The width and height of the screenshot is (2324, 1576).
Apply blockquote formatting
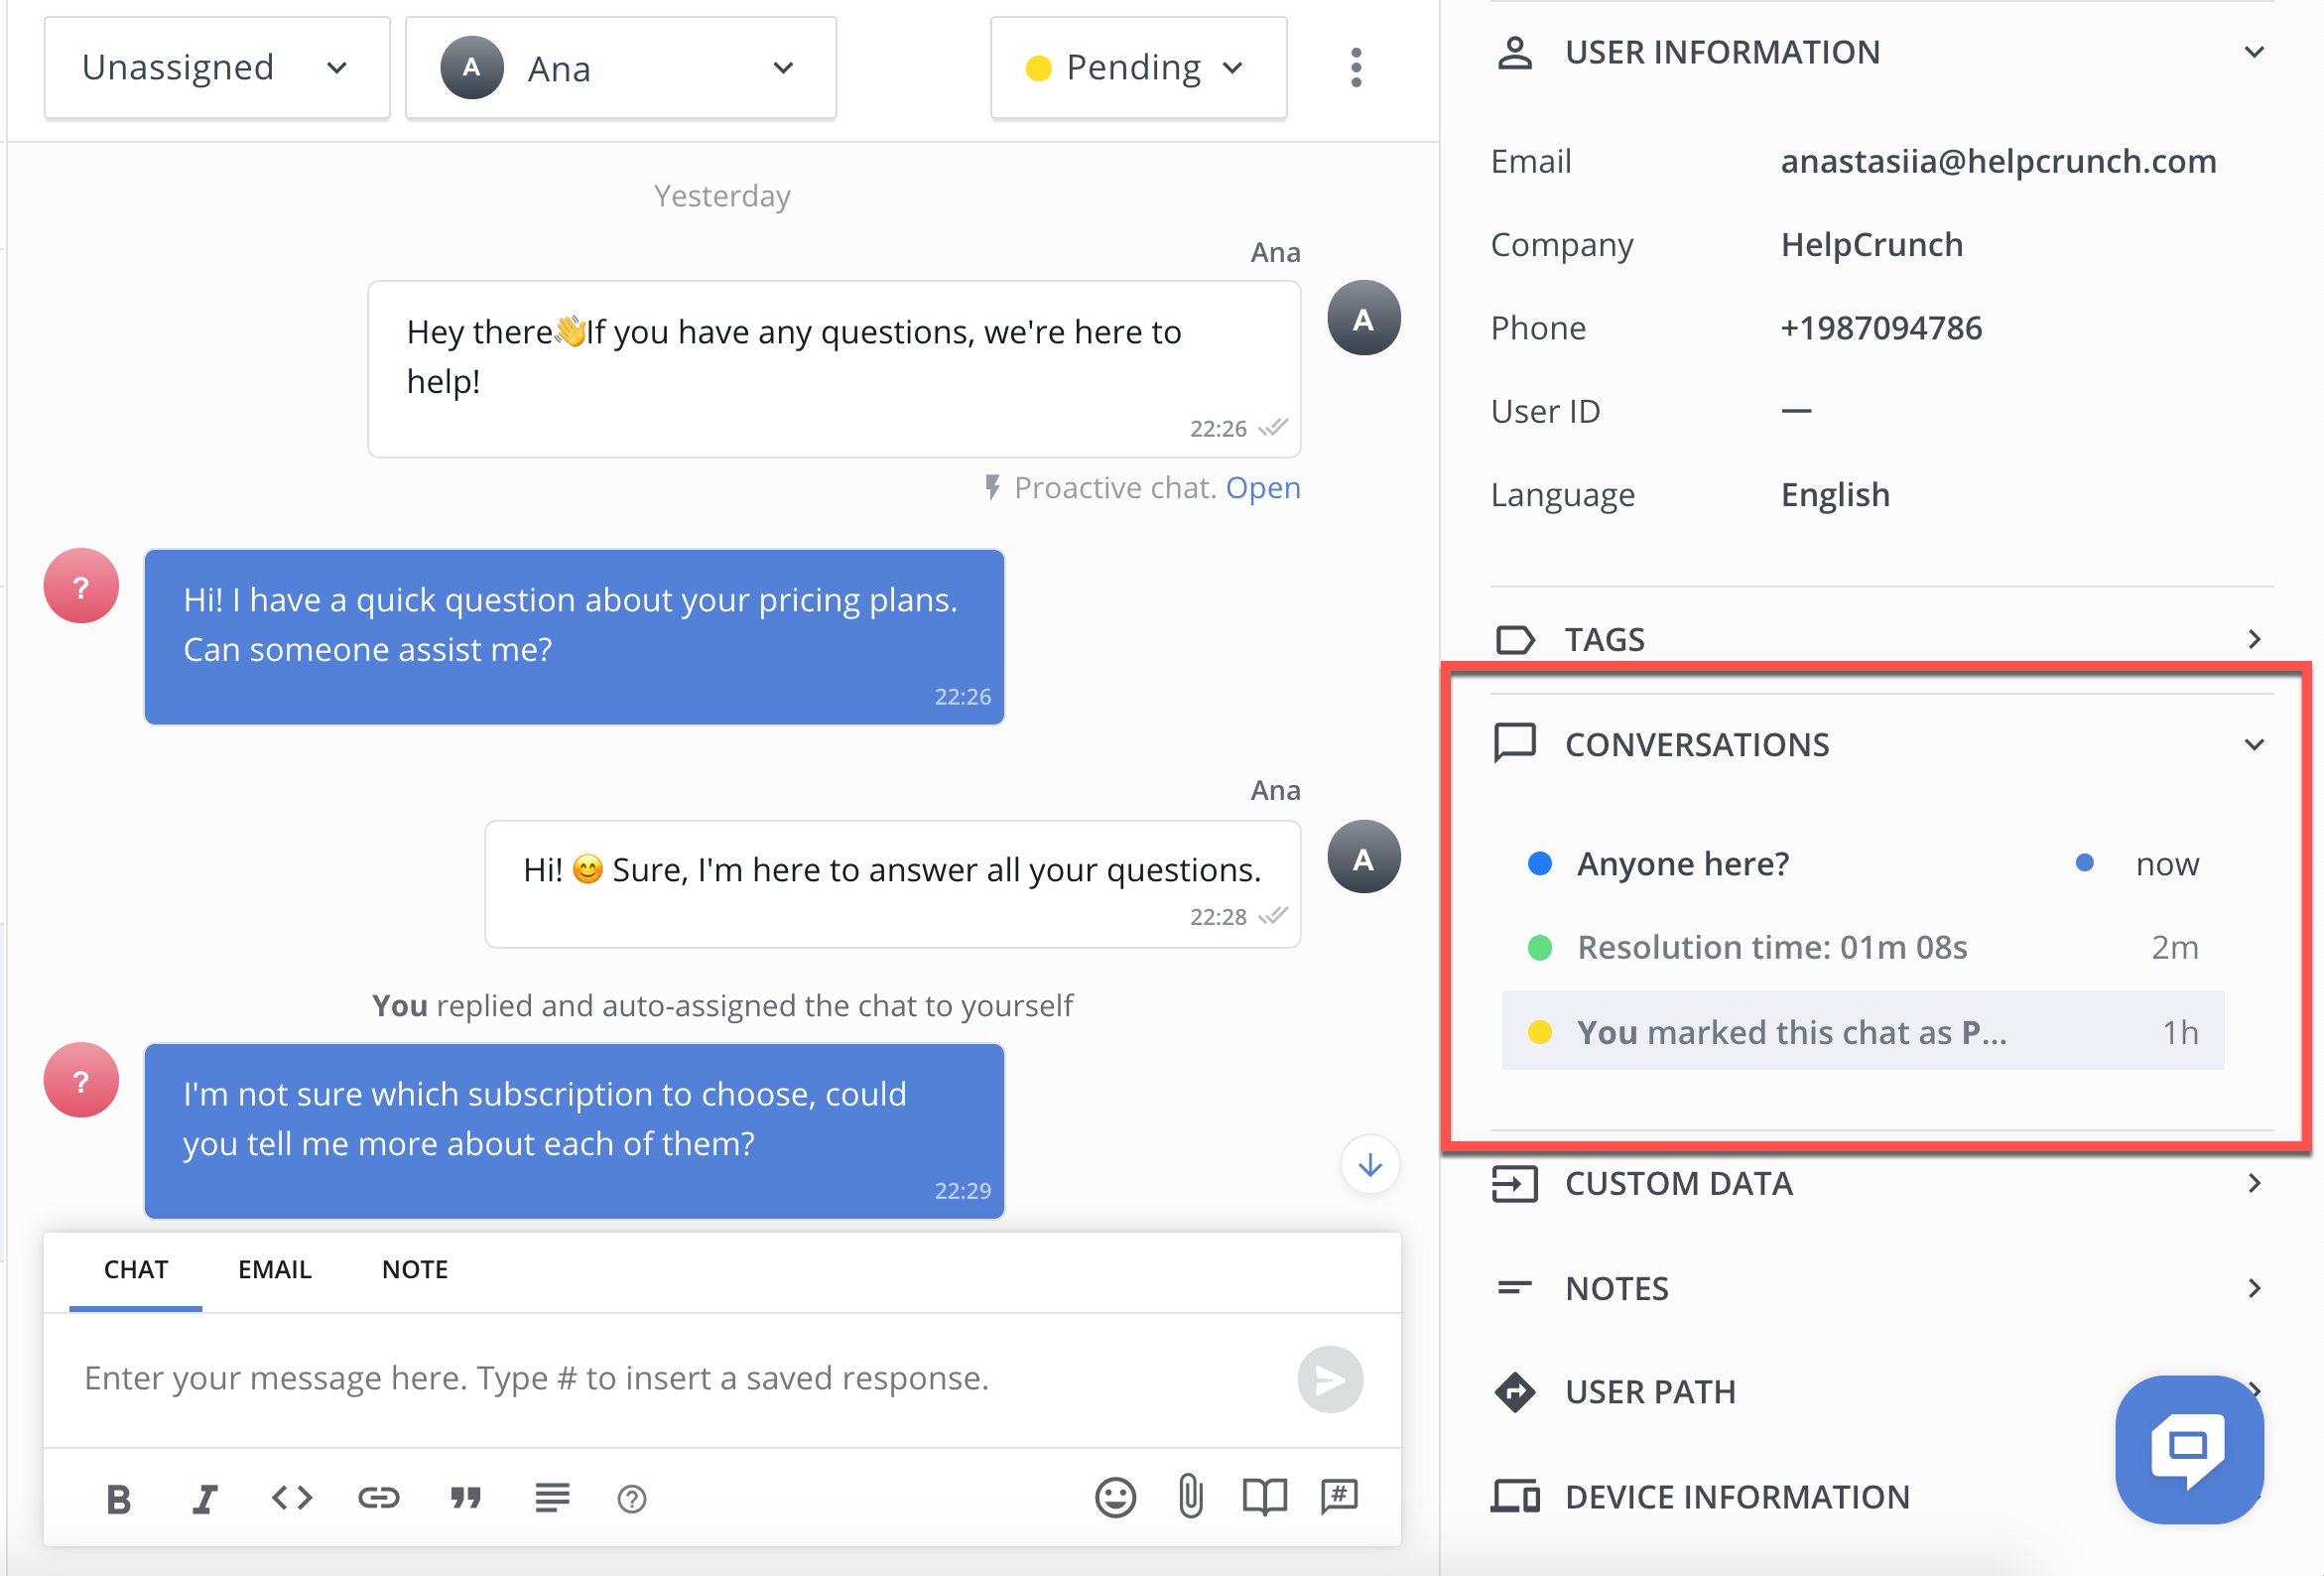tap(465, 1498)
